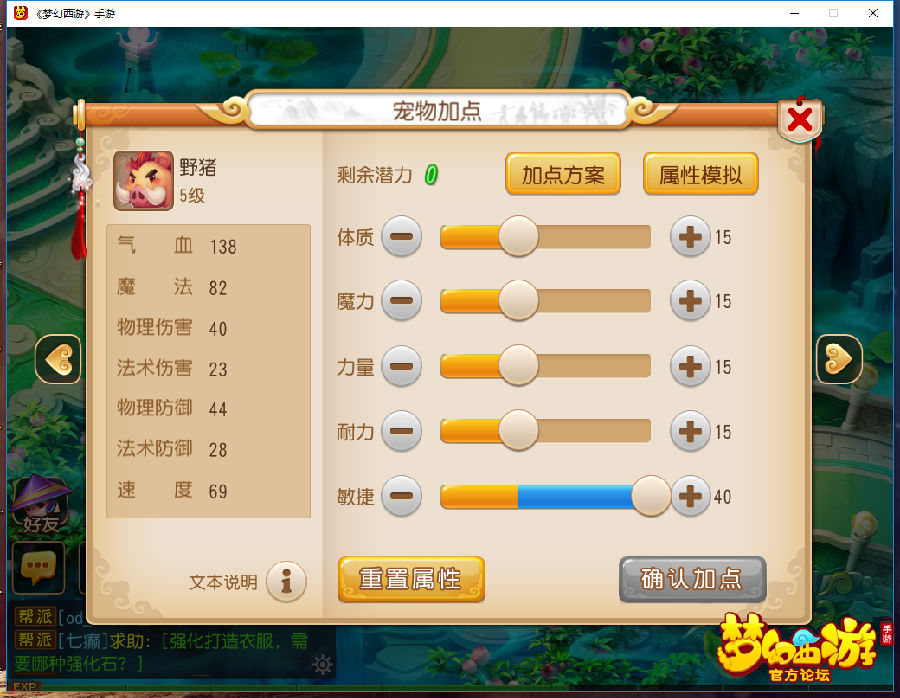Click the 敏捷 slider handle
The height and width of the screenshot is (698, 900).
point(651,495)
